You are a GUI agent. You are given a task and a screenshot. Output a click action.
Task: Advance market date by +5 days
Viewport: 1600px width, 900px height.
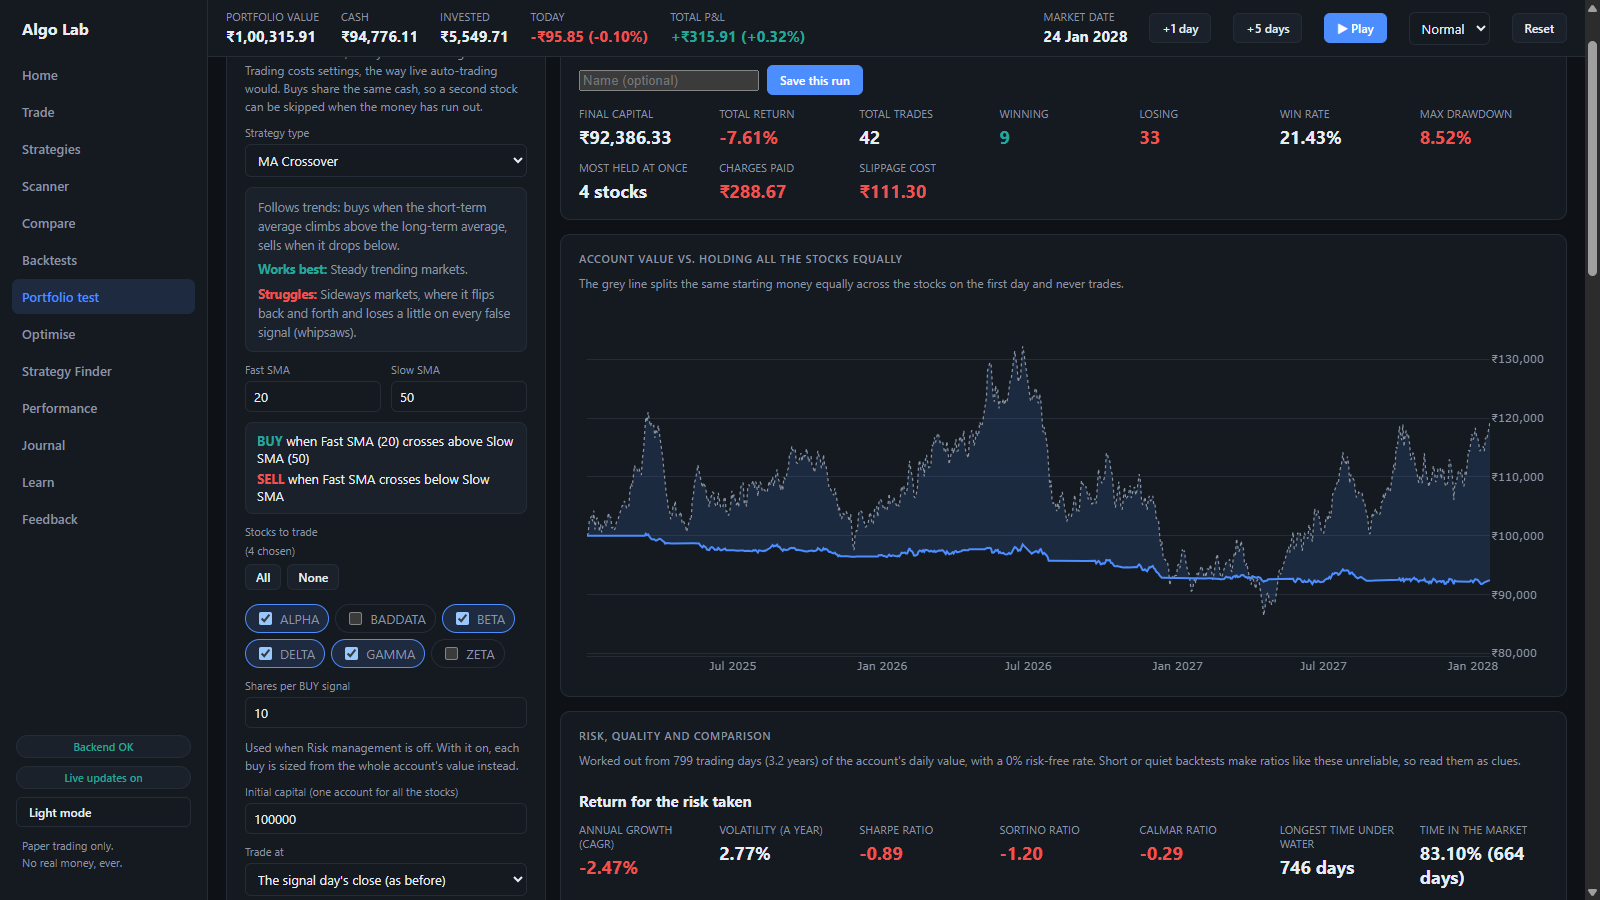[1268, 29]
